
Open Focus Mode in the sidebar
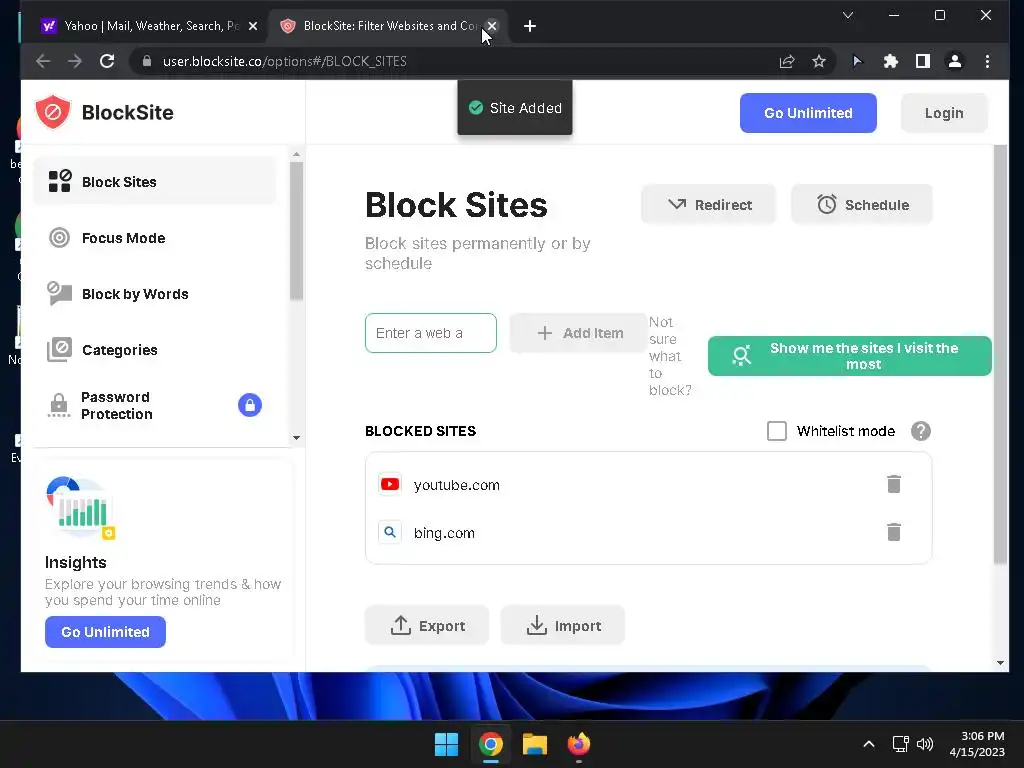point(155,238)
